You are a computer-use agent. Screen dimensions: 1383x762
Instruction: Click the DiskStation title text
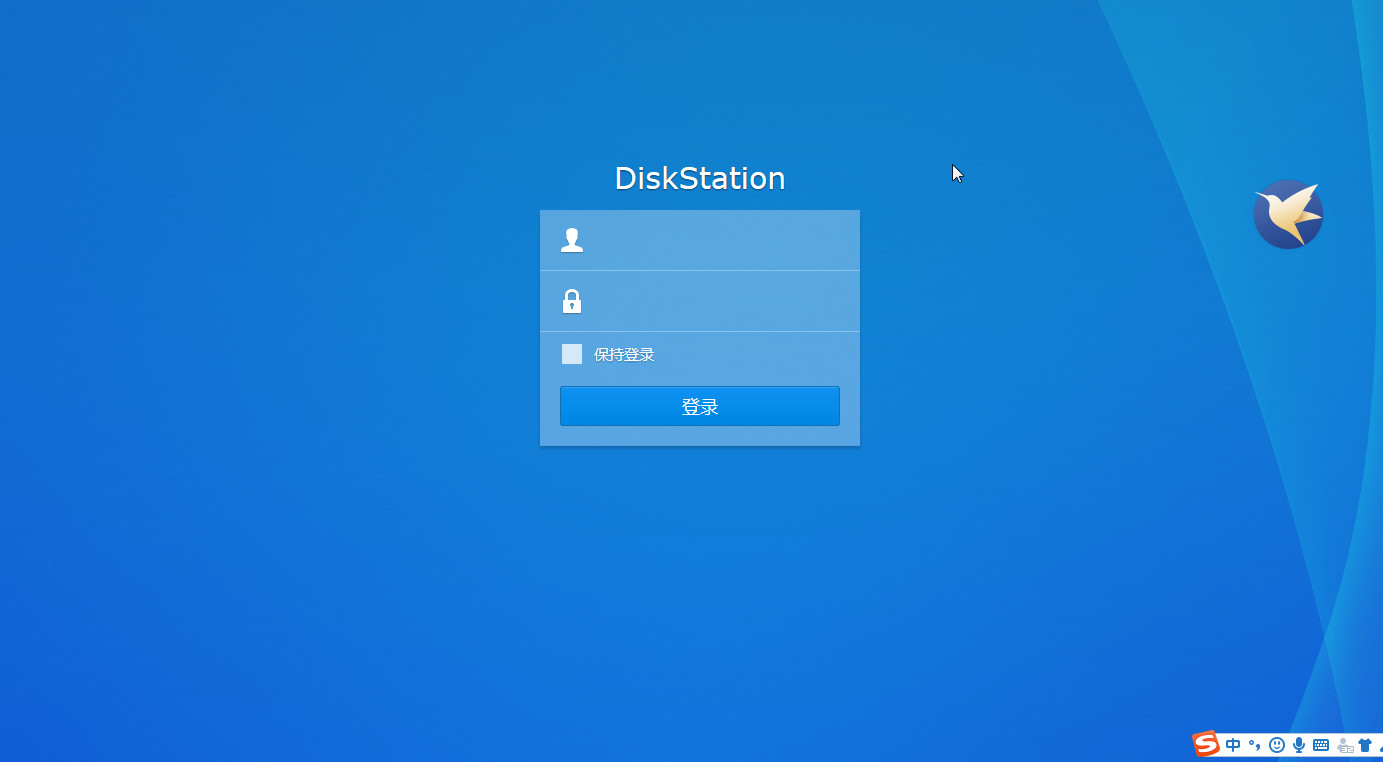coord(700,178)
